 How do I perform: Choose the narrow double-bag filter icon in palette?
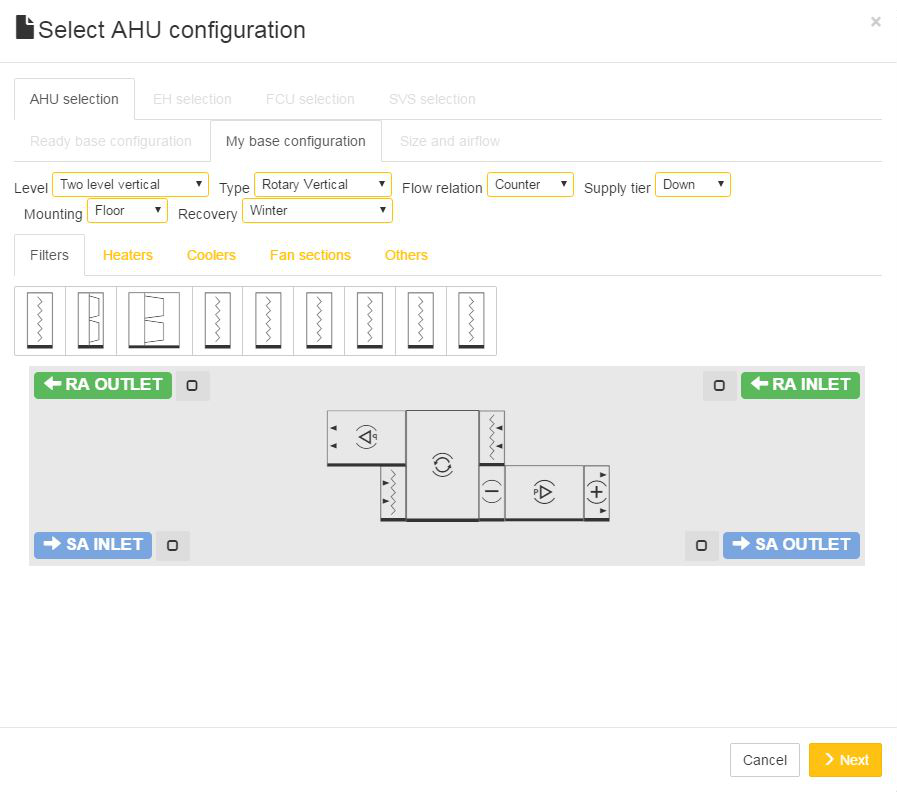click(90, 321)
